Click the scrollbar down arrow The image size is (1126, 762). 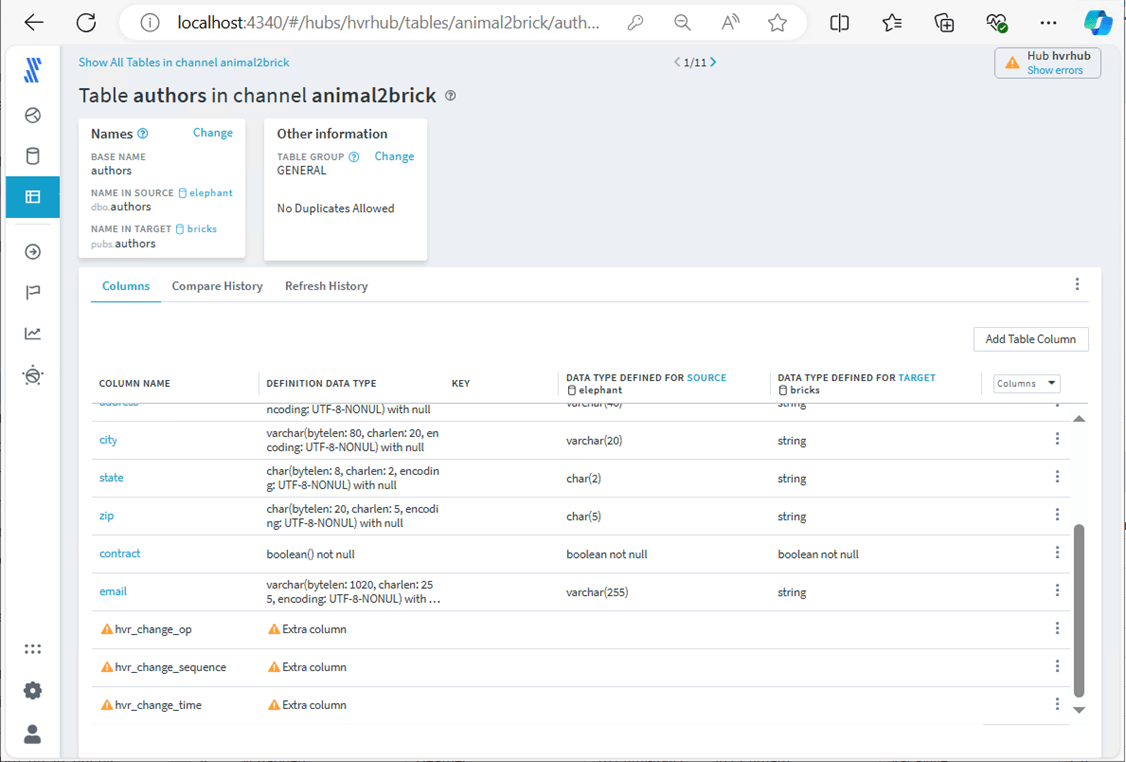coord(1079,710)
